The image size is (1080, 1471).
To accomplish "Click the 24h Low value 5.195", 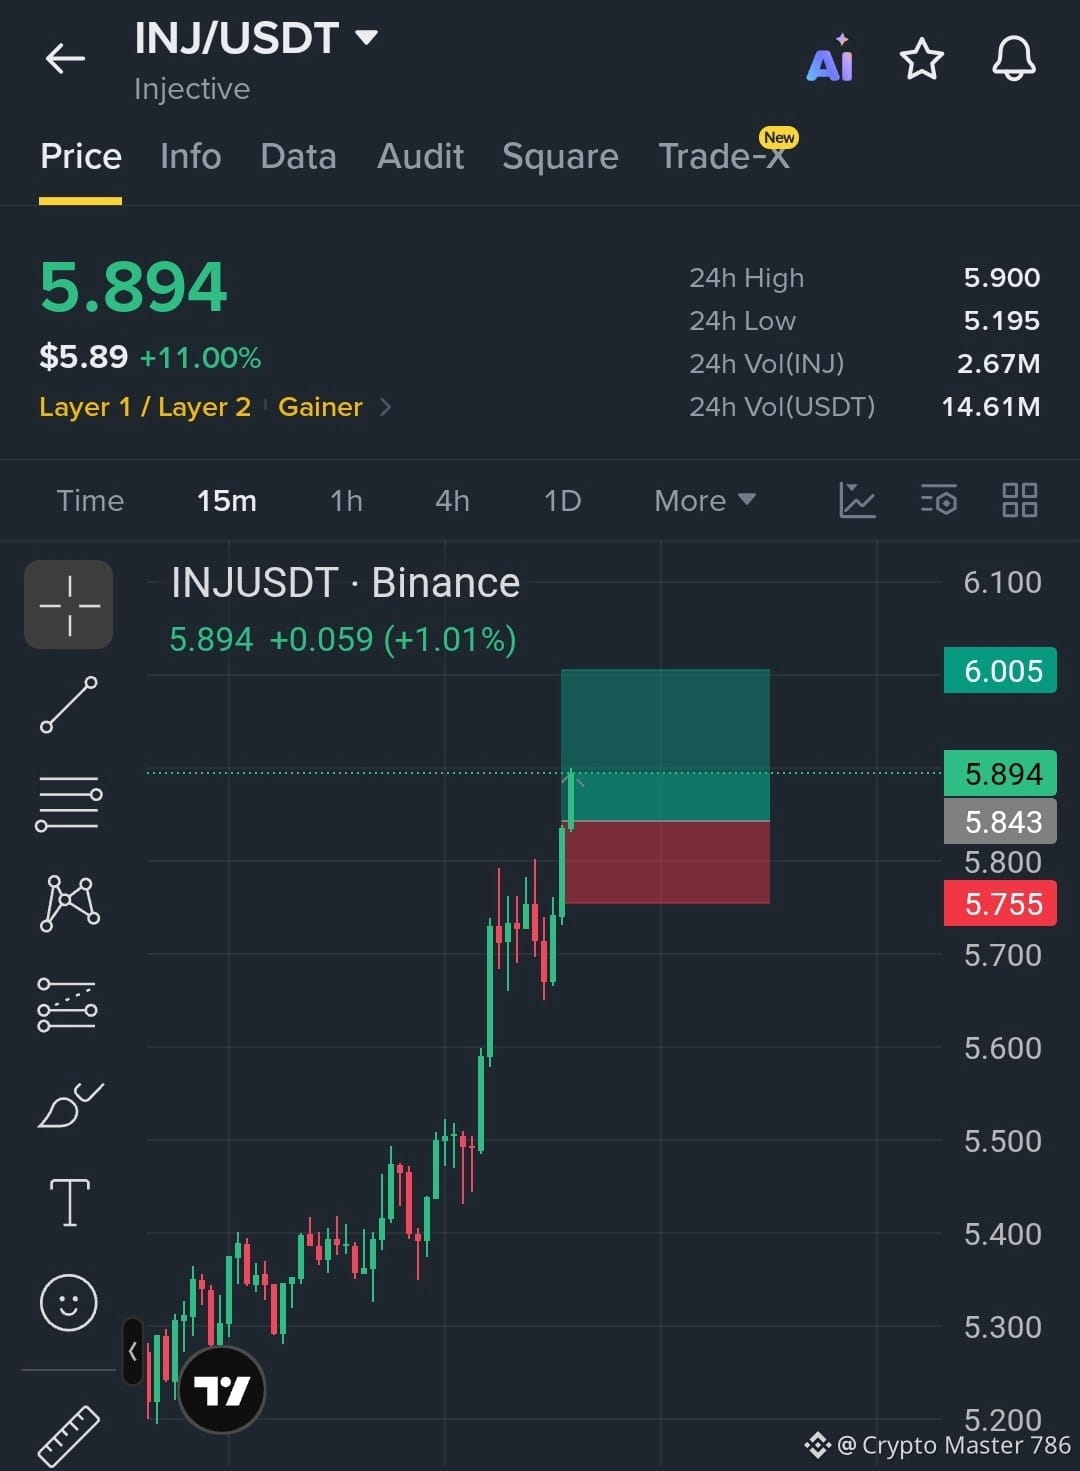I will point(1001,320).
